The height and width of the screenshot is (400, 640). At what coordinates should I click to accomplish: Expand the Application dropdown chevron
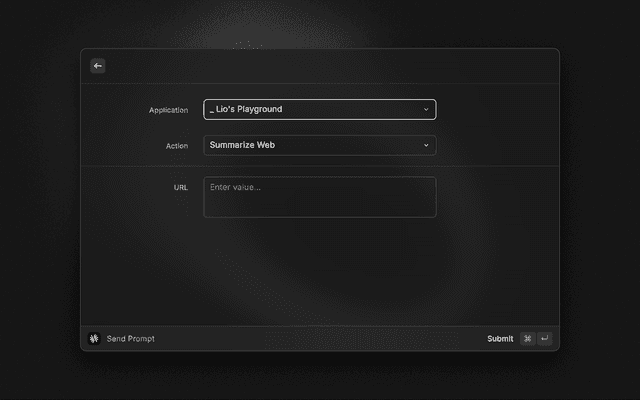pos(426,109)
